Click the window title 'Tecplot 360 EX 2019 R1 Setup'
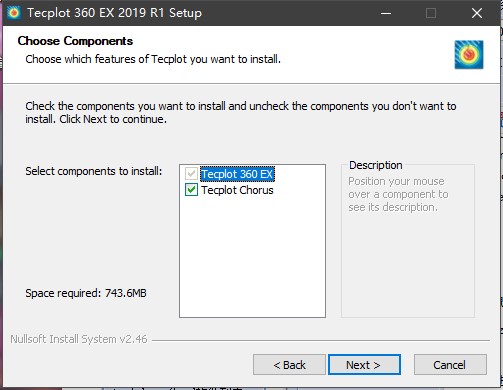503x390 pixels. pyautogui.click(x=114, y=13)
